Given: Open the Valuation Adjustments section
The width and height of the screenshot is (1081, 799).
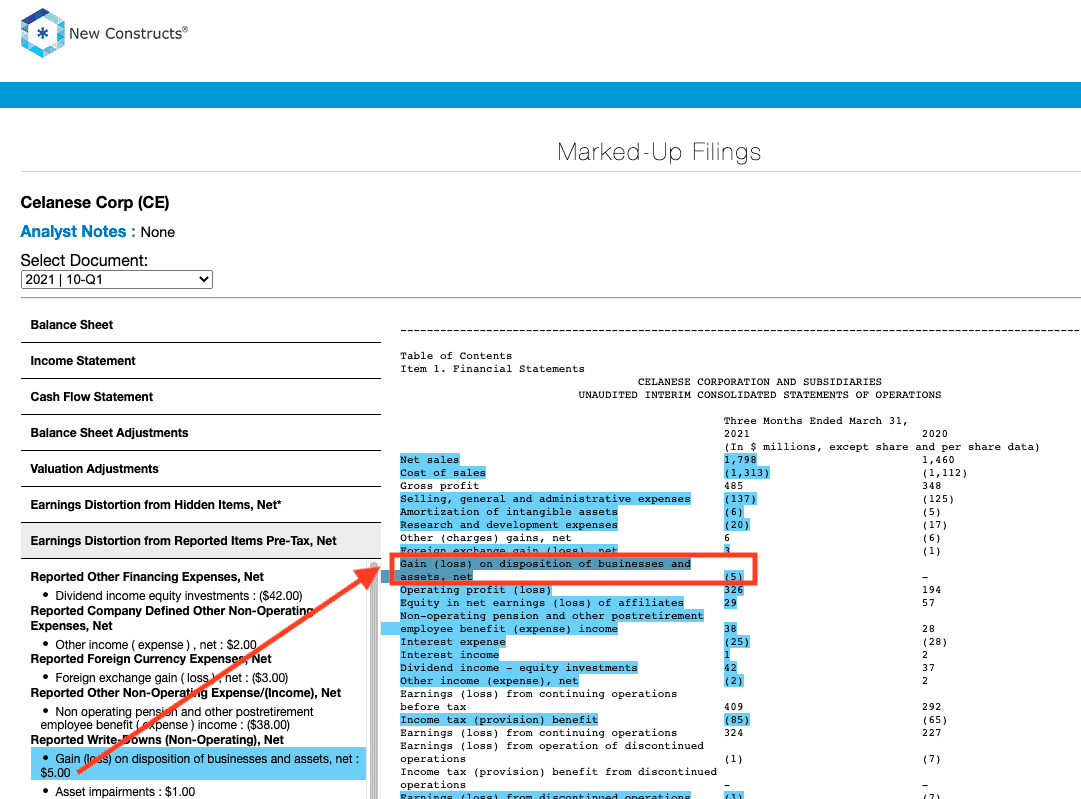Looking at the screenshot, I should tap(201, 468).
